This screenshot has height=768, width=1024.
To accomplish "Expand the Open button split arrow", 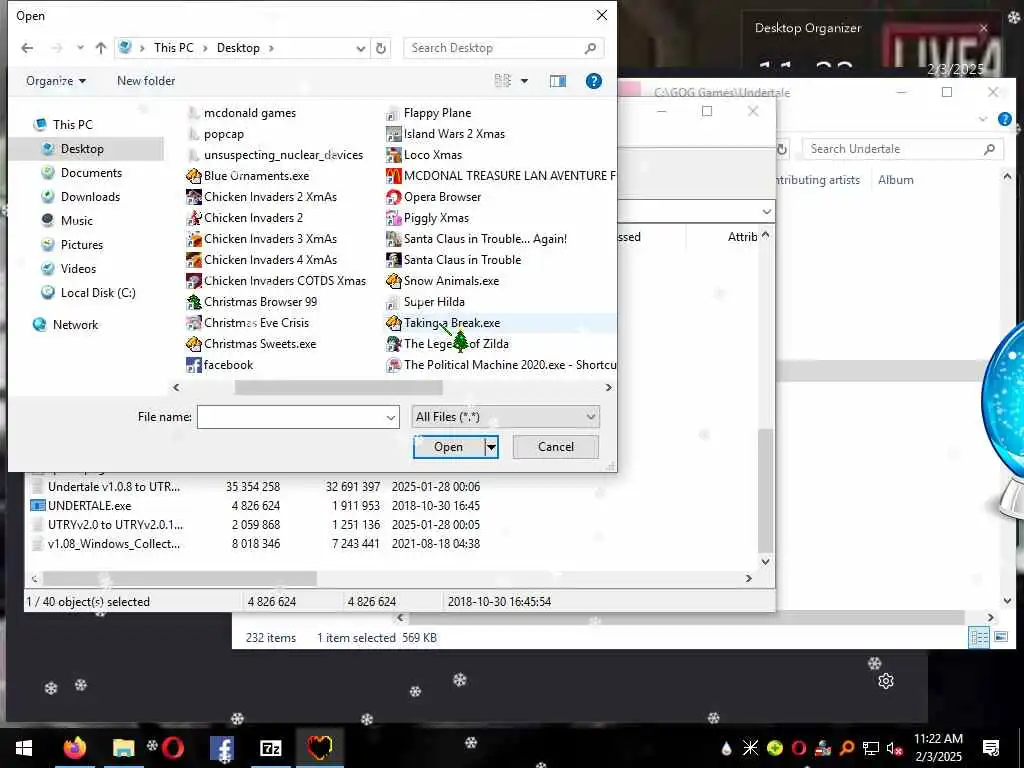I will click(x=491, y=447).
